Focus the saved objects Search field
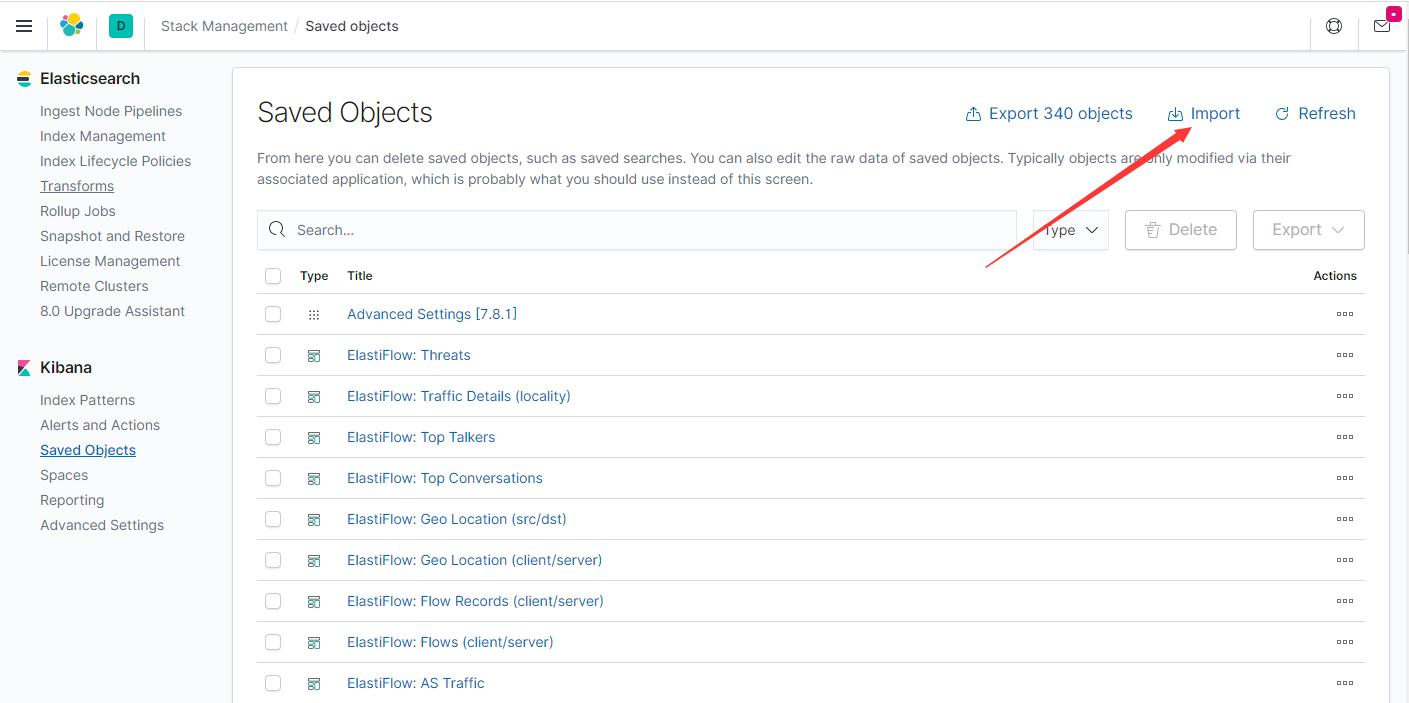Image resolution: width=1409 pixels, height=703 pixels. pyautogui.click(x=637, y=230)
